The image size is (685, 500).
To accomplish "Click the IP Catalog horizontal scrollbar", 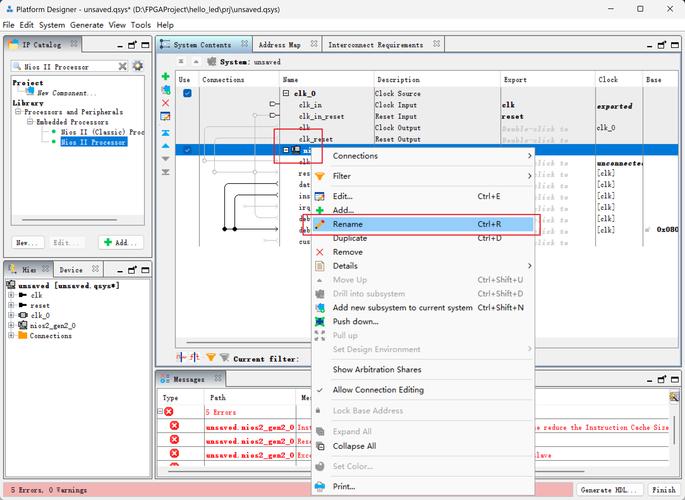I will [69, 220].
